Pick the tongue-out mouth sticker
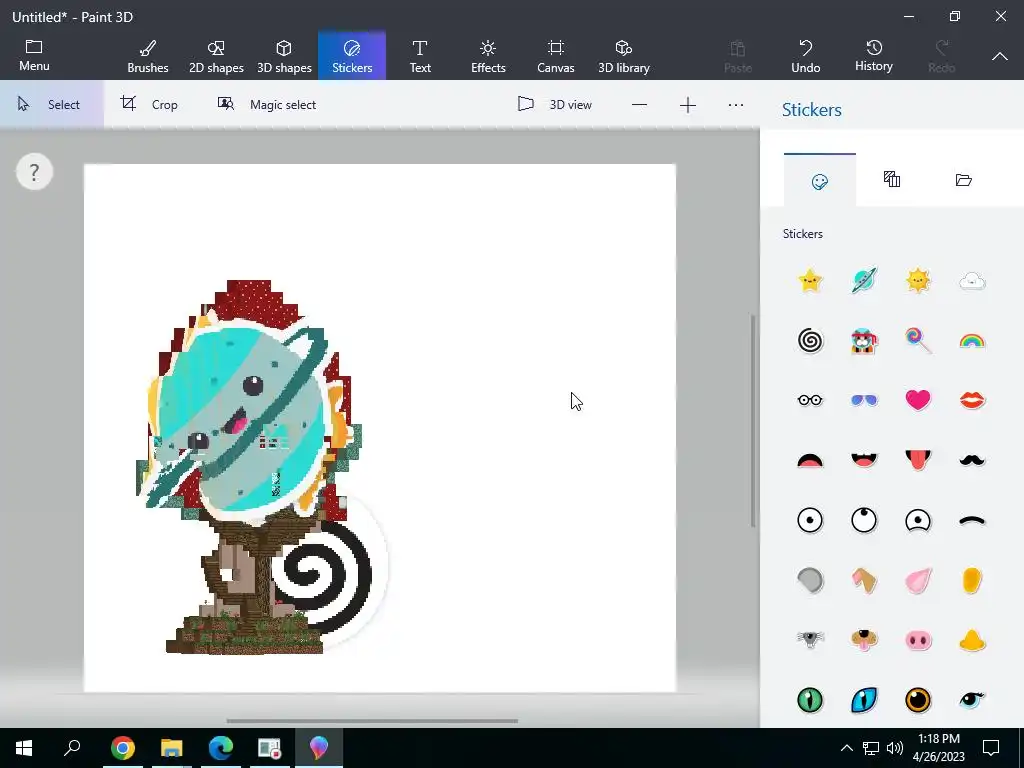Viewport: 1024px width, 768px height. pyautogui.click(x=918, y=460)
